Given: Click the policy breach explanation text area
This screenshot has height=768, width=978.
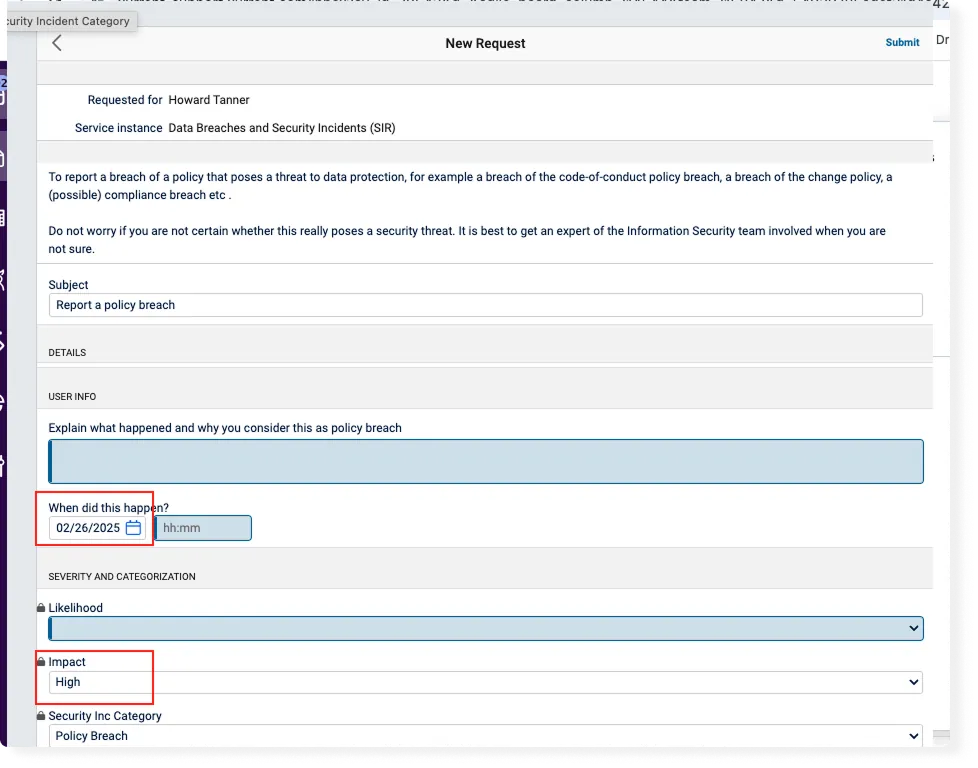Looking at the screenshot, I should pos(486,461).
